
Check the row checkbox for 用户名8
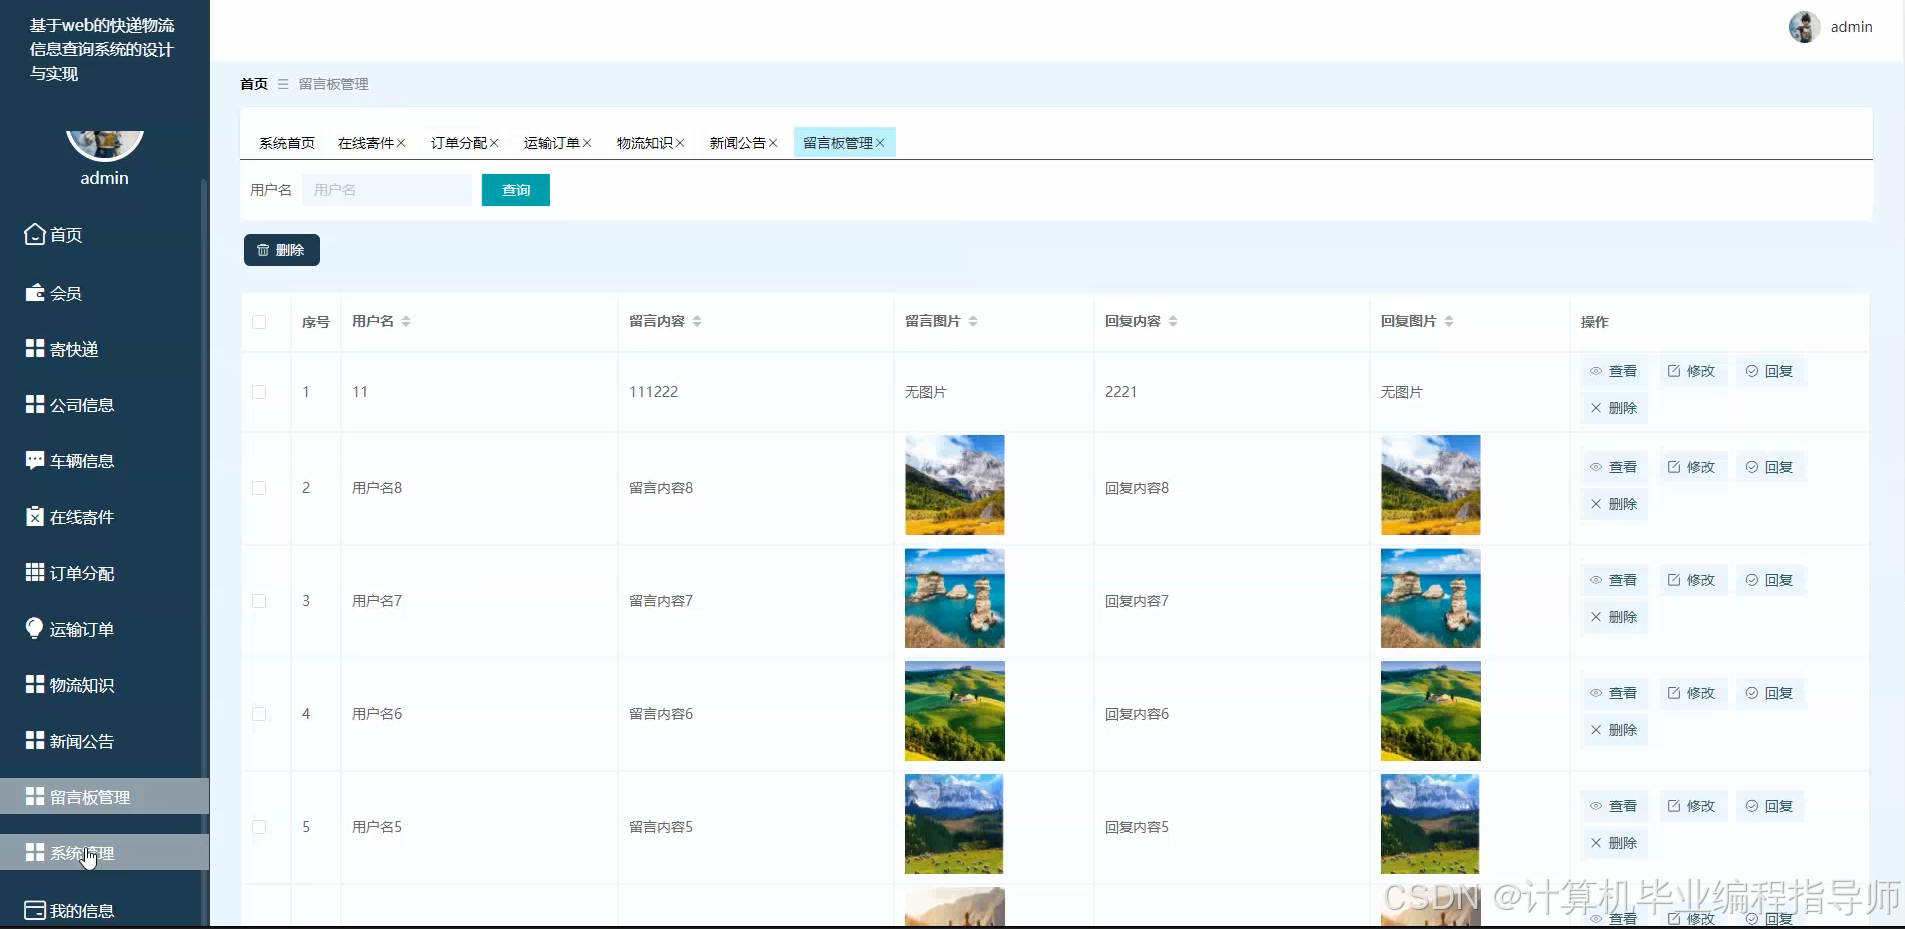(258, 487)
